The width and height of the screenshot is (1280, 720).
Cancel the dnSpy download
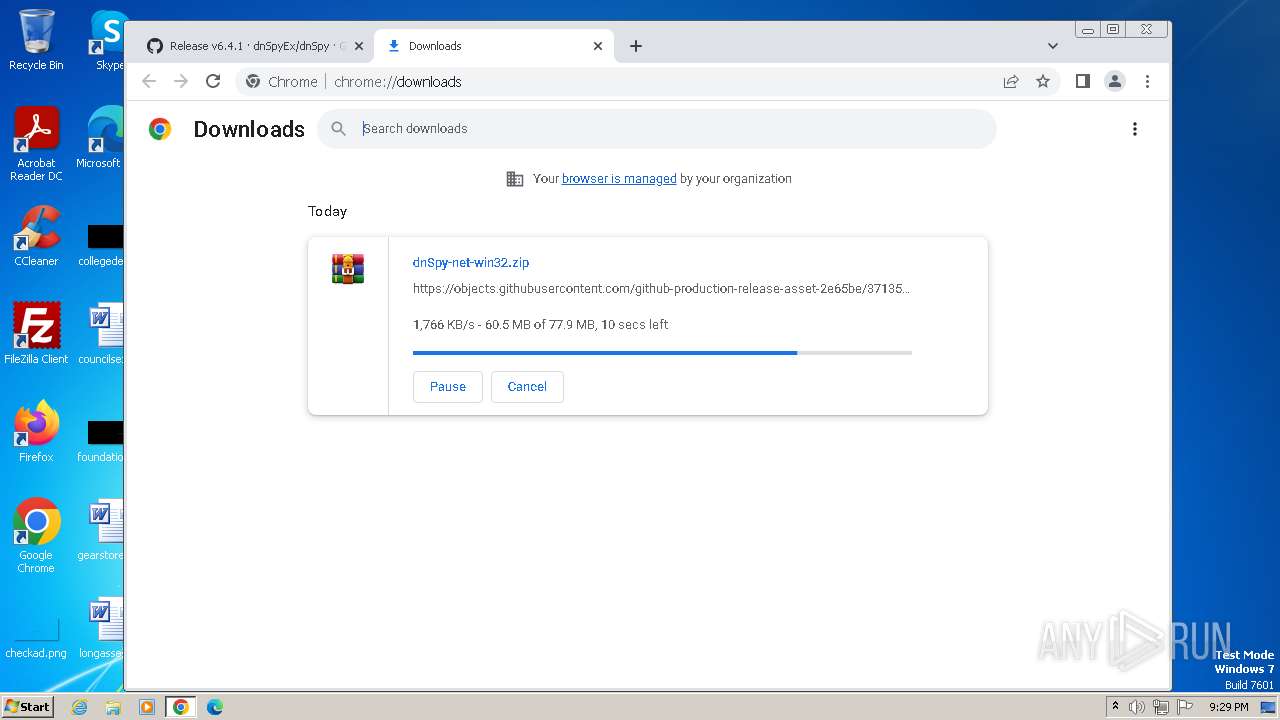coord(527,387)
